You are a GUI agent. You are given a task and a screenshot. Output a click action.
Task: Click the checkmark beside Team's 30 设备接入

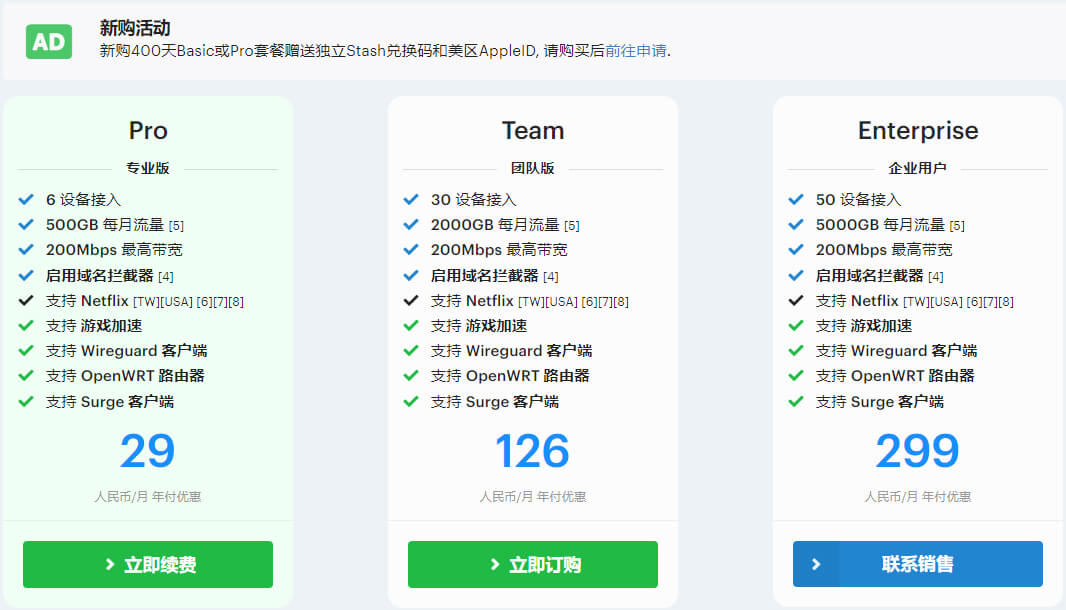pyautogui.click(x=411, y=199)
